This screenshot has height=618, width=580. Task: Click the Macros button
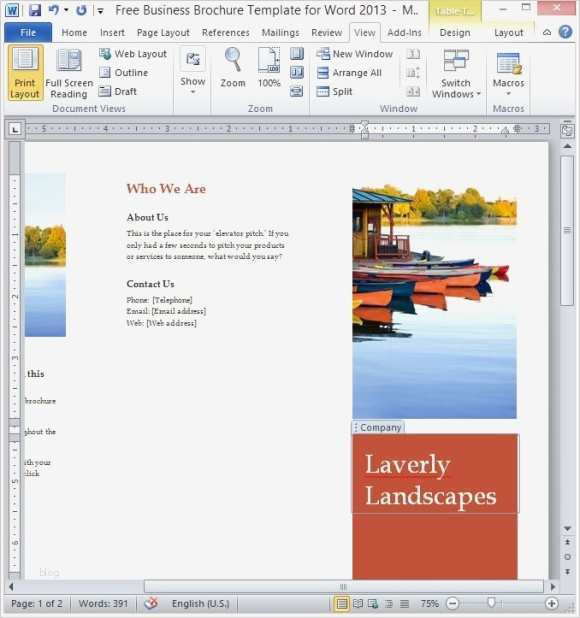508,73
